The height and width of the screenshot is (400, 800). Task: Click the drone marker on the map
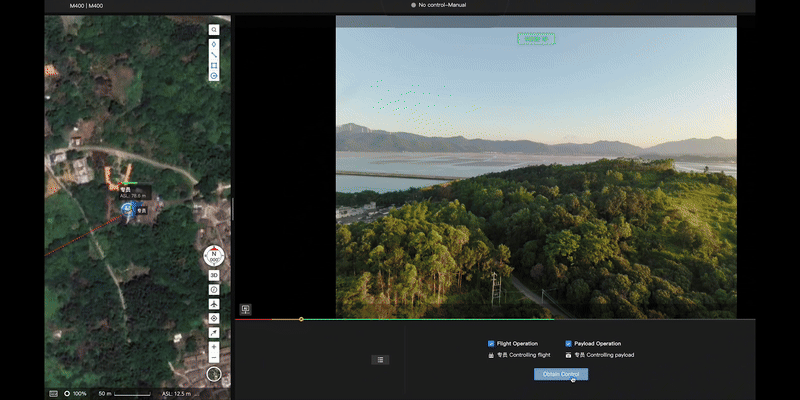tap(128, 209)
